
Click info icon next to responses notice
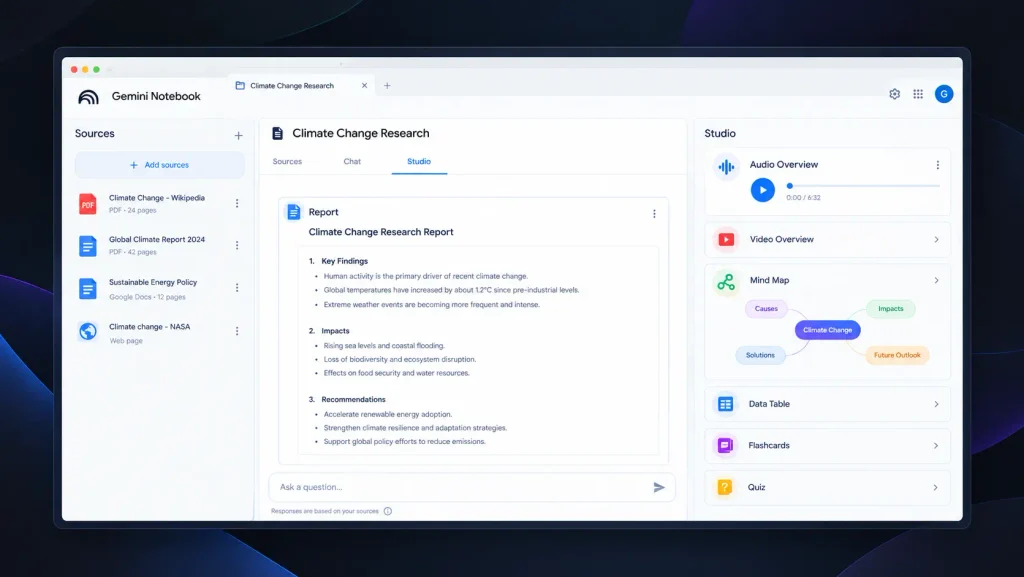click(x=388, y=511)
